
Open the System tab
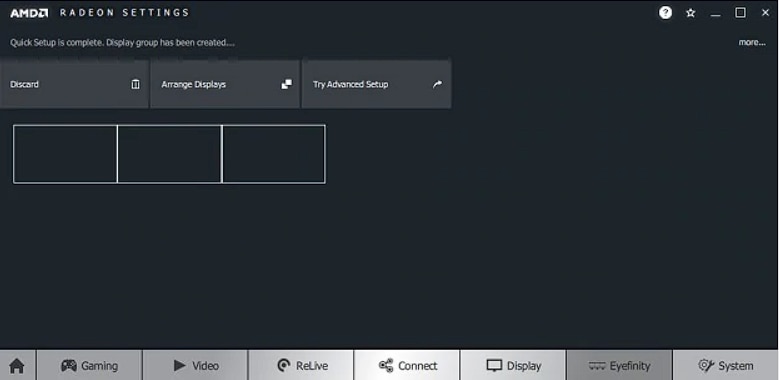click(725, 366)
